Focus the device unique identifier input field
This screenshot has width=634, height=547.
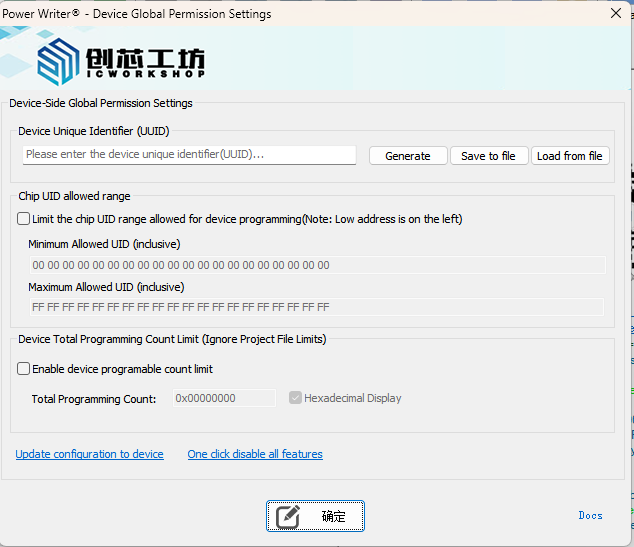pos(189,155)
